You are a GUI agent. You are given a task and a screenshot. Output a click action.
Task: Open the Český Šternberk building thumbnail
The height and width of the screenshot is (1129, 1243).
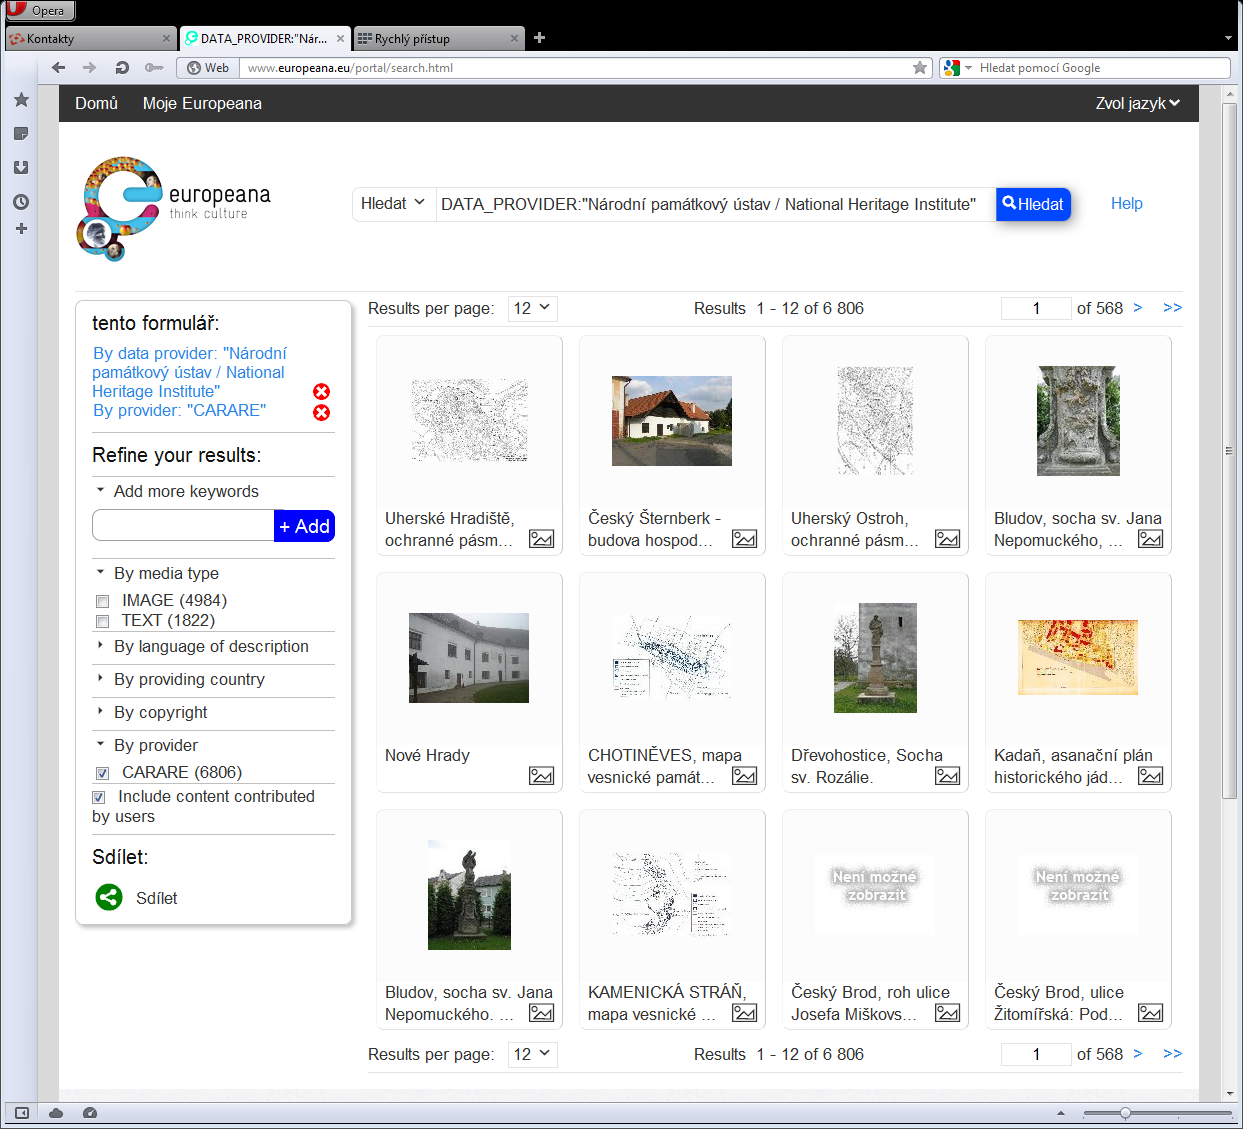[x=672, y=421]
